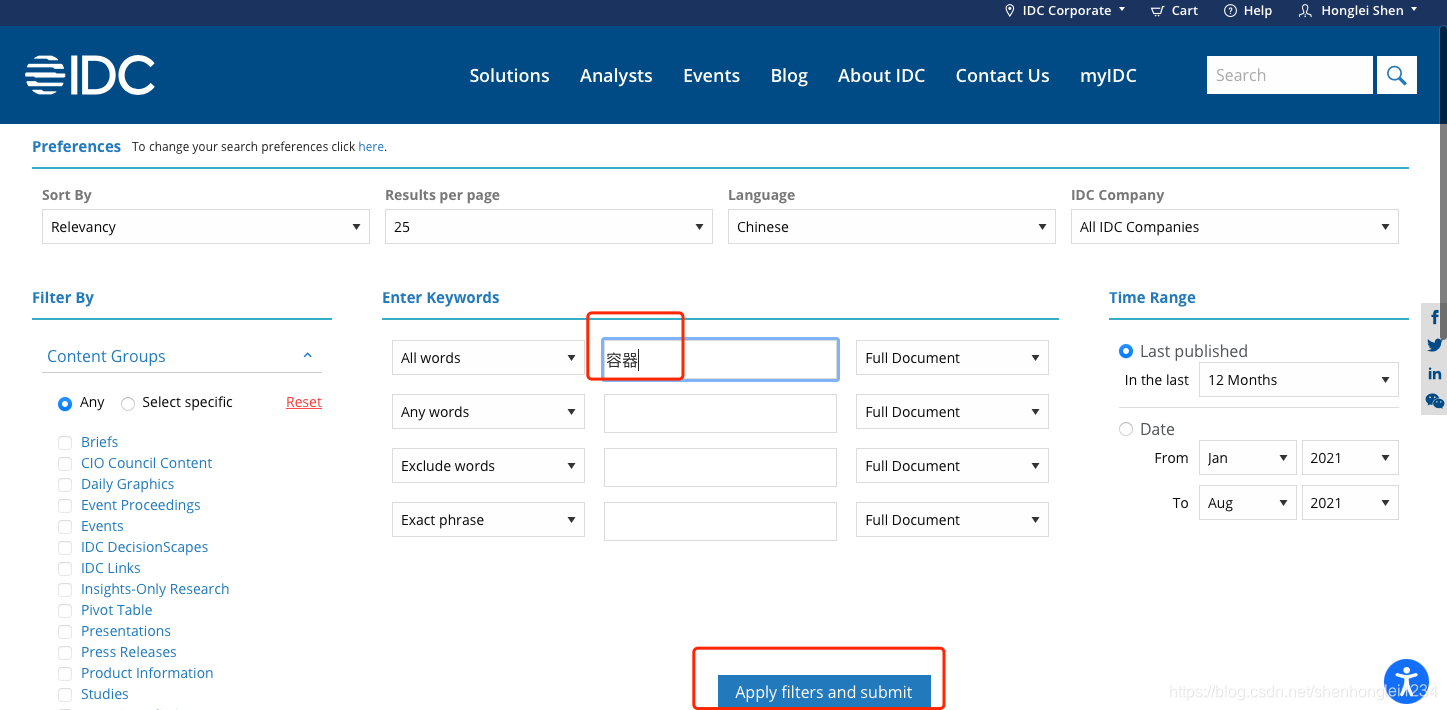1447x710 pixels.
Task: Click the Any words keyword field
Action: (x=720, y=413)
